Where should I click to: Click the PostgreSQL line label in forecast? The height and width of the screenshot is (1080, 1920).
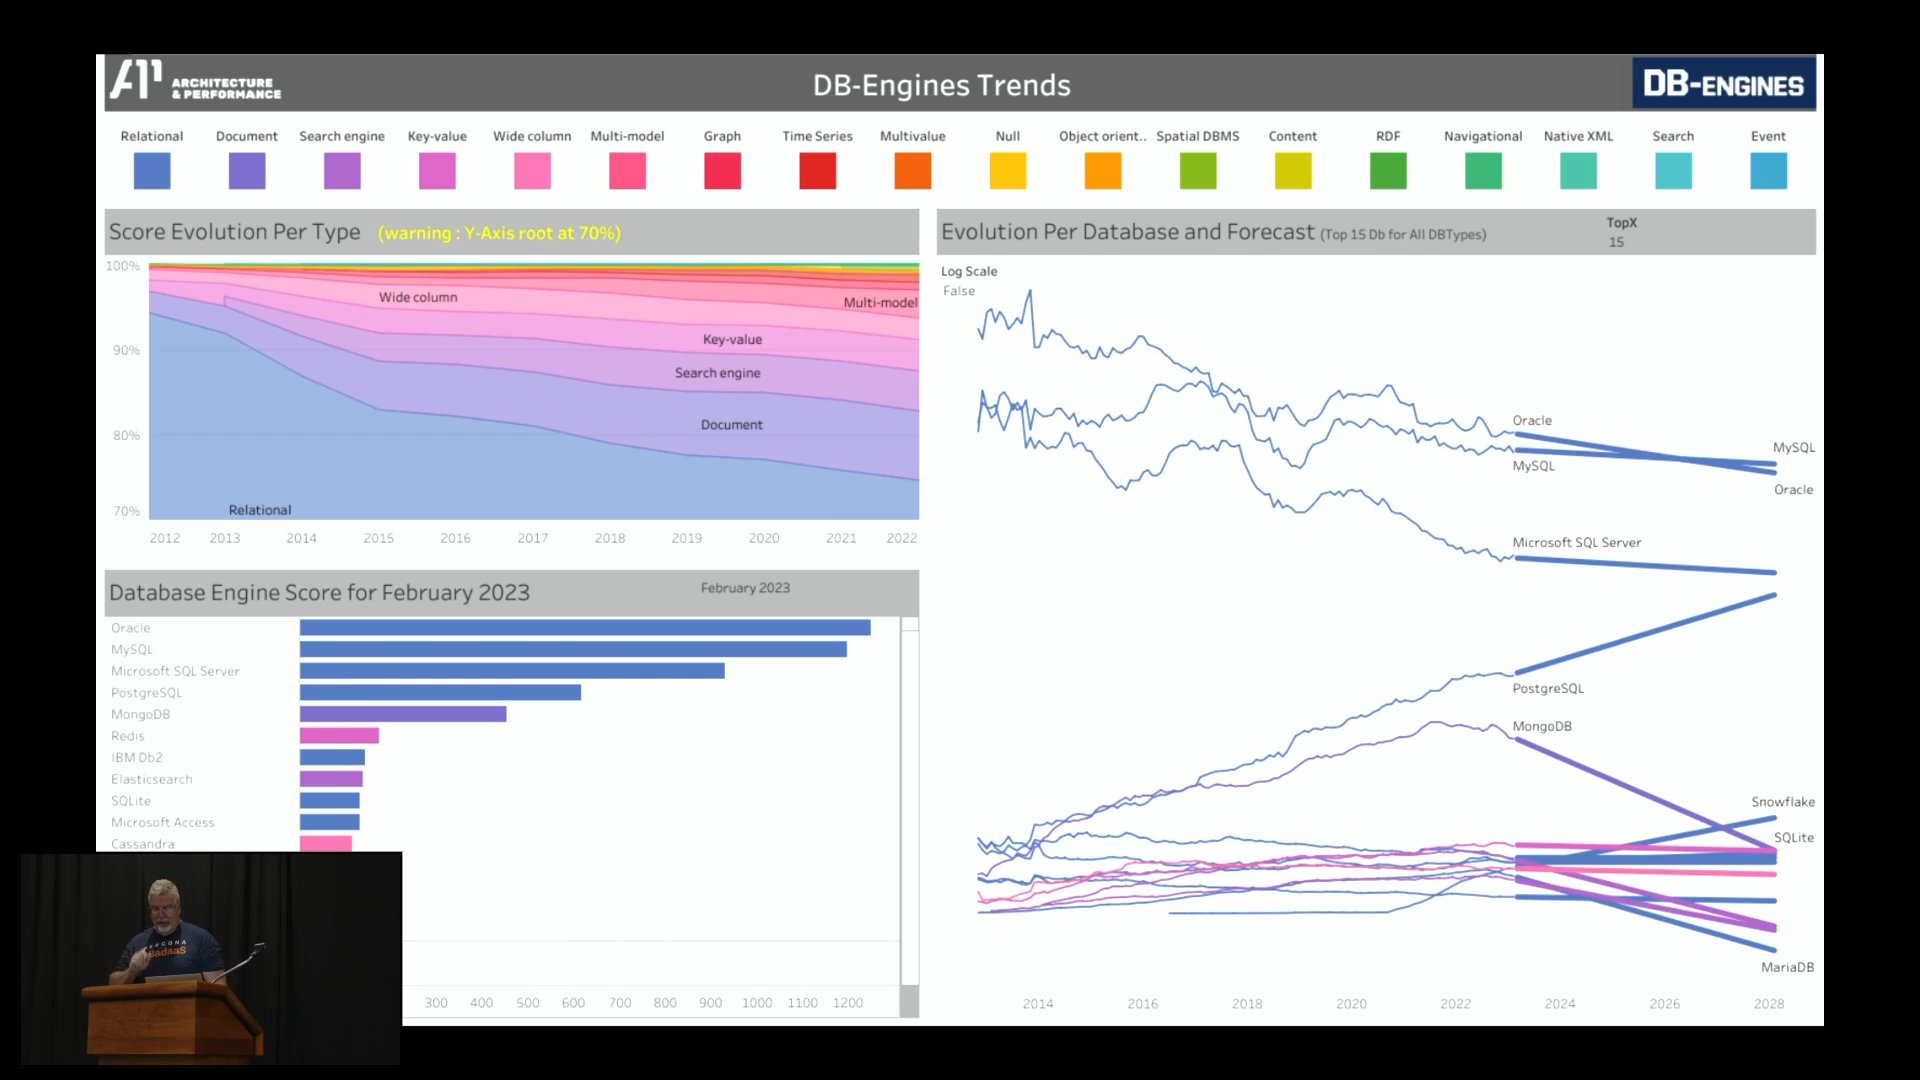[x=1548, y=689]
